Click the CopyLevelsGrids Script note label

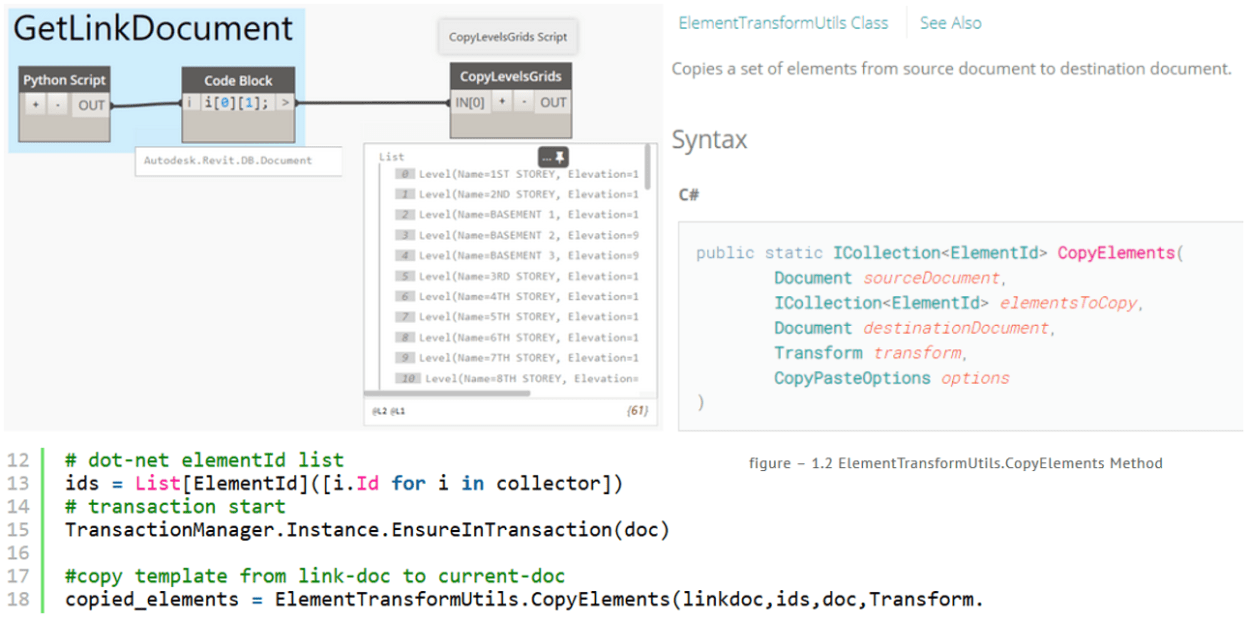point(508,37)
